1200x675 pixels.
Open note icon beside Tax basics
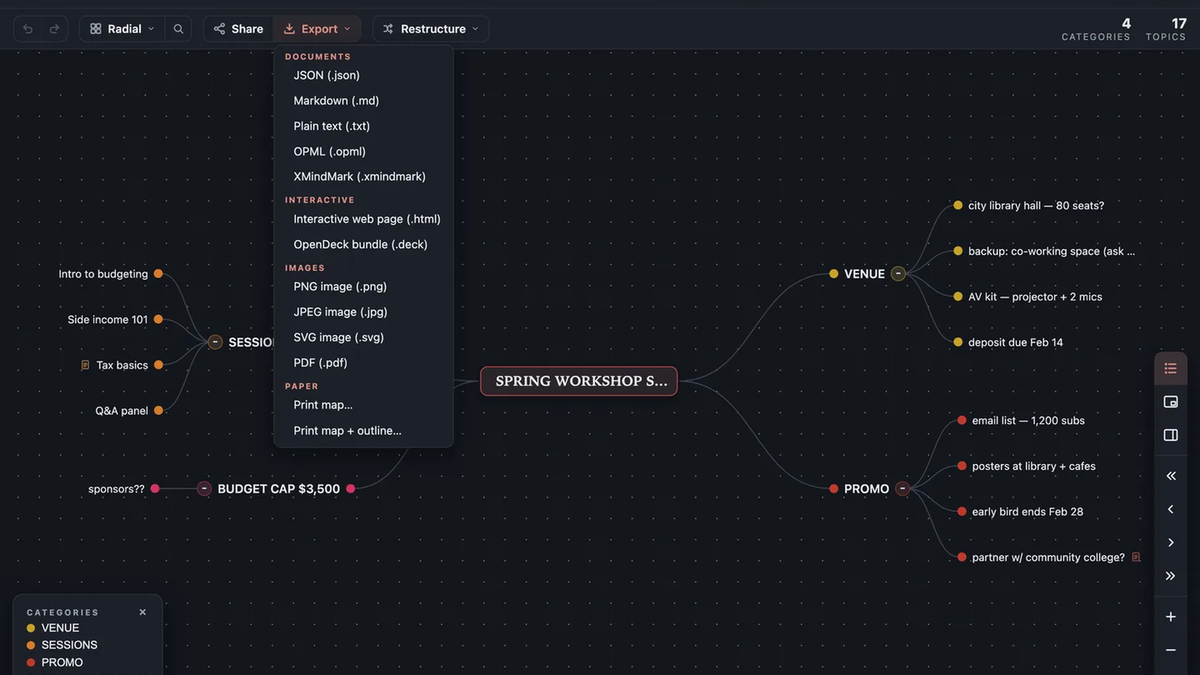click(x=85, y=365)
